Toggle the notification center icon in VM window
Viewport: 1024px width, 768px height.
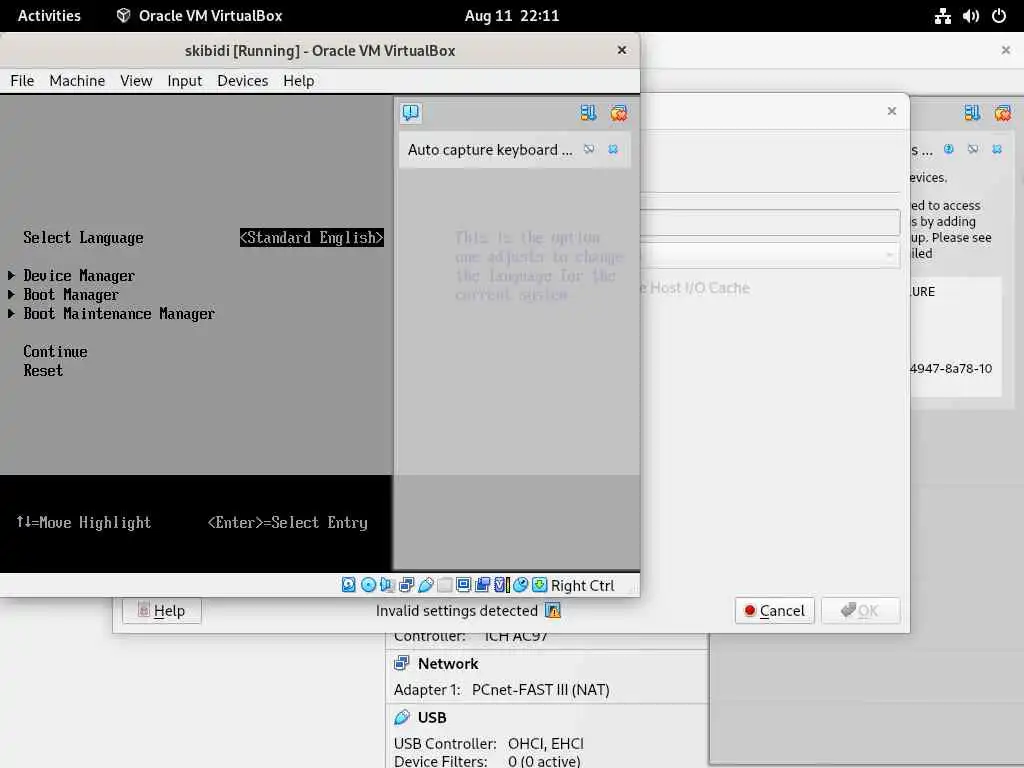tap(411, 113)
